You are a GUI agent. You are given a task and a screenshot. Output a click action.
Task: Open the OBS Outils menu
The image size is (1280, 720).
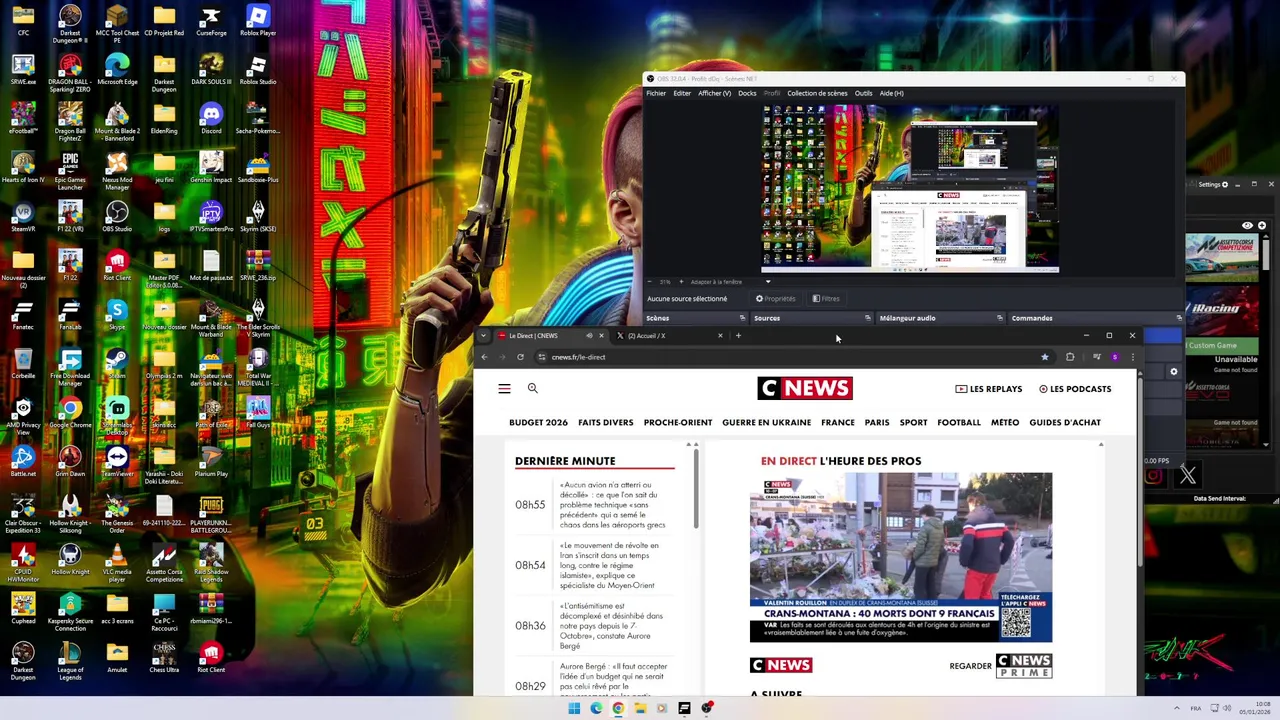pyautogui.click(x=863, y=93)
